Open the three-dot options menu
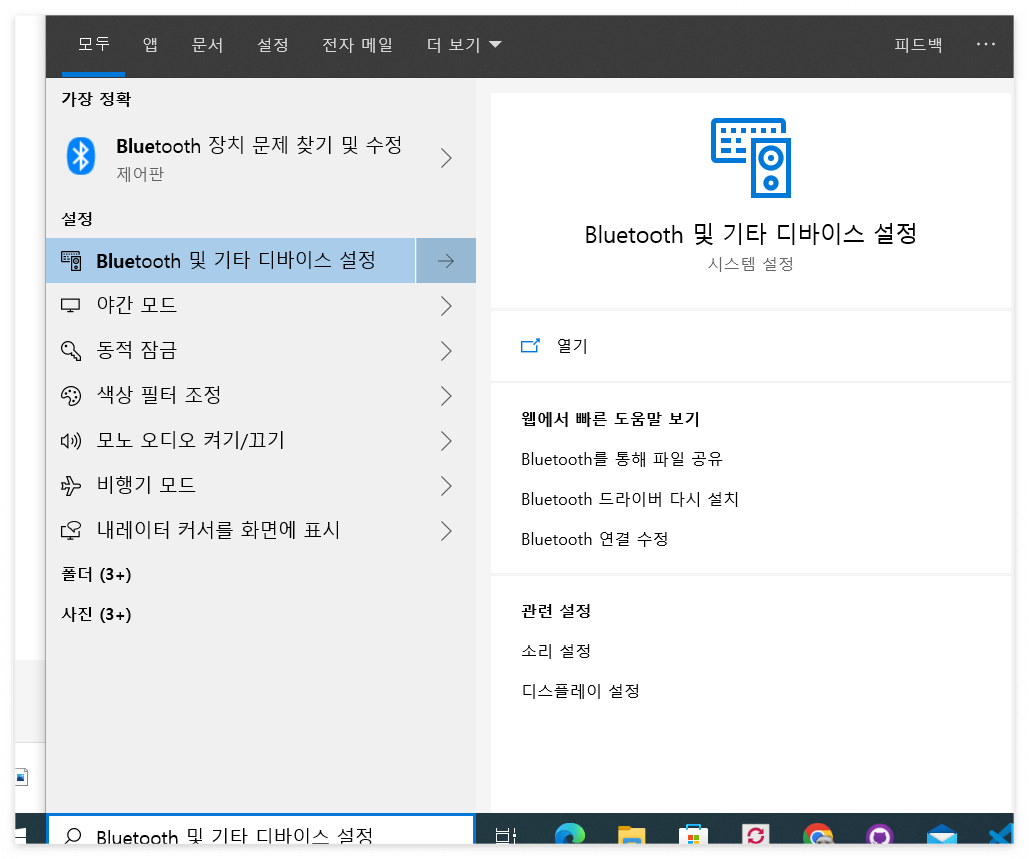Viewport: 1029px width, 859px height. pos(986,45)
